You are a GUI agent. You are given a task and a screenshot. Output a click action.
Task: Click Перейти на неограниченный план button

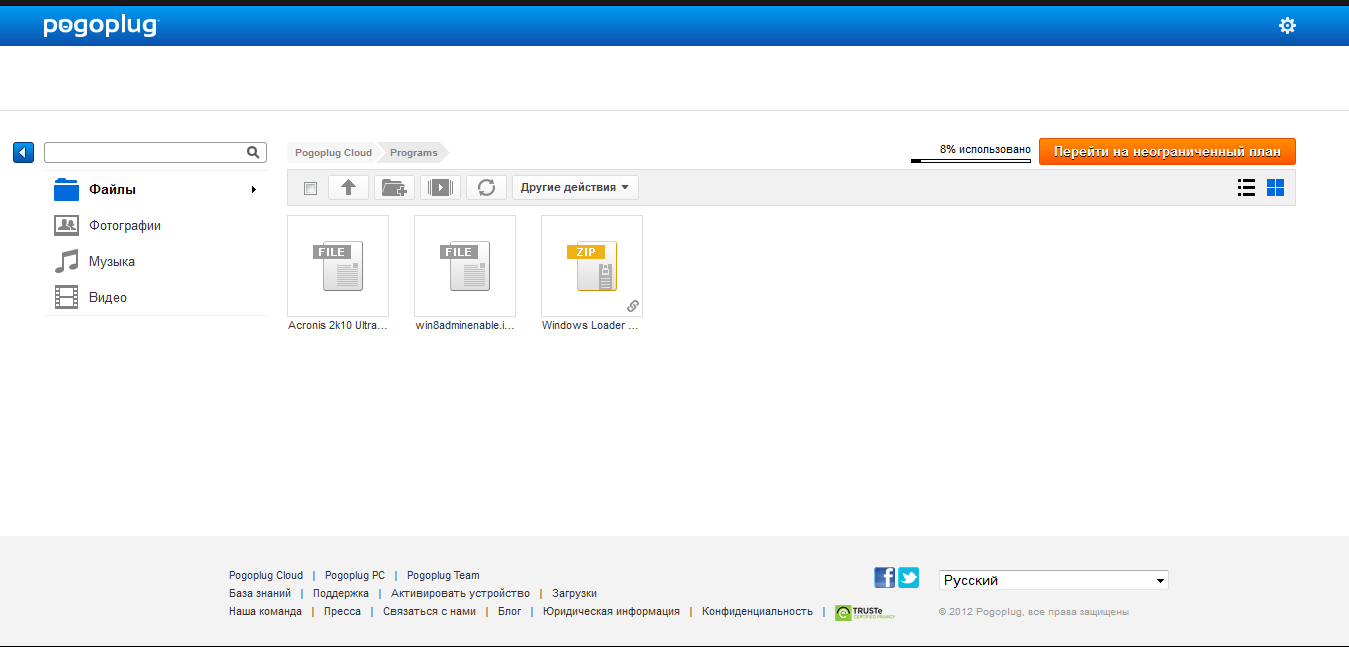click(x=1167, y=152)
